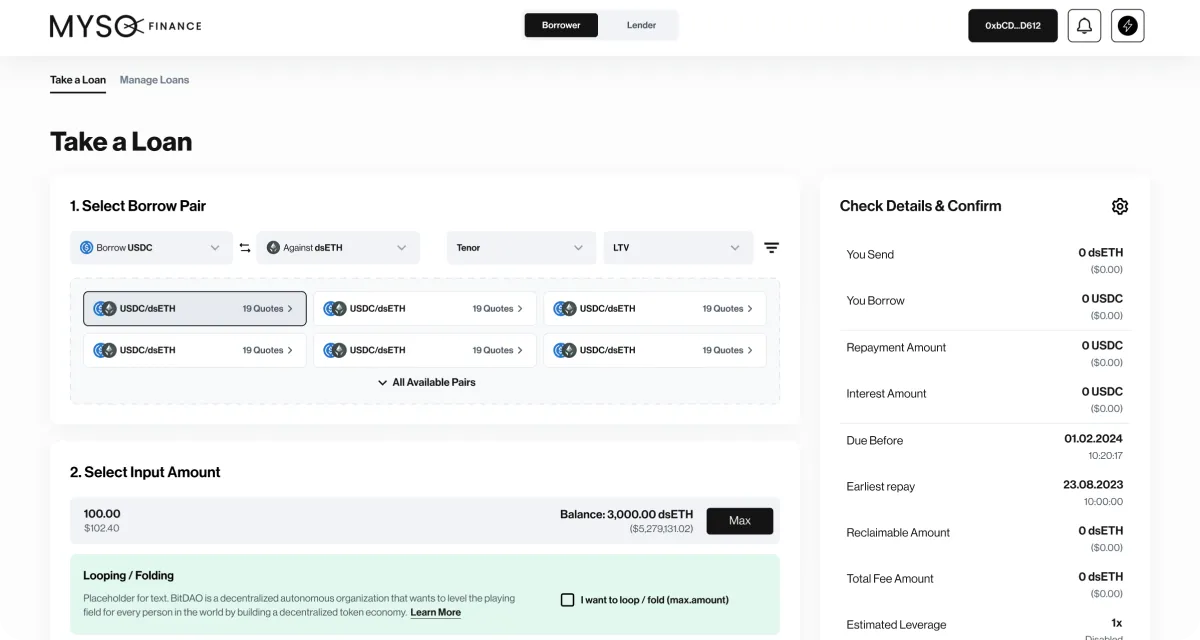The image size is (1200, 640).
Task: Select the highlighted USDC/dsETH pair card
Action: click(x=195, y=309)
